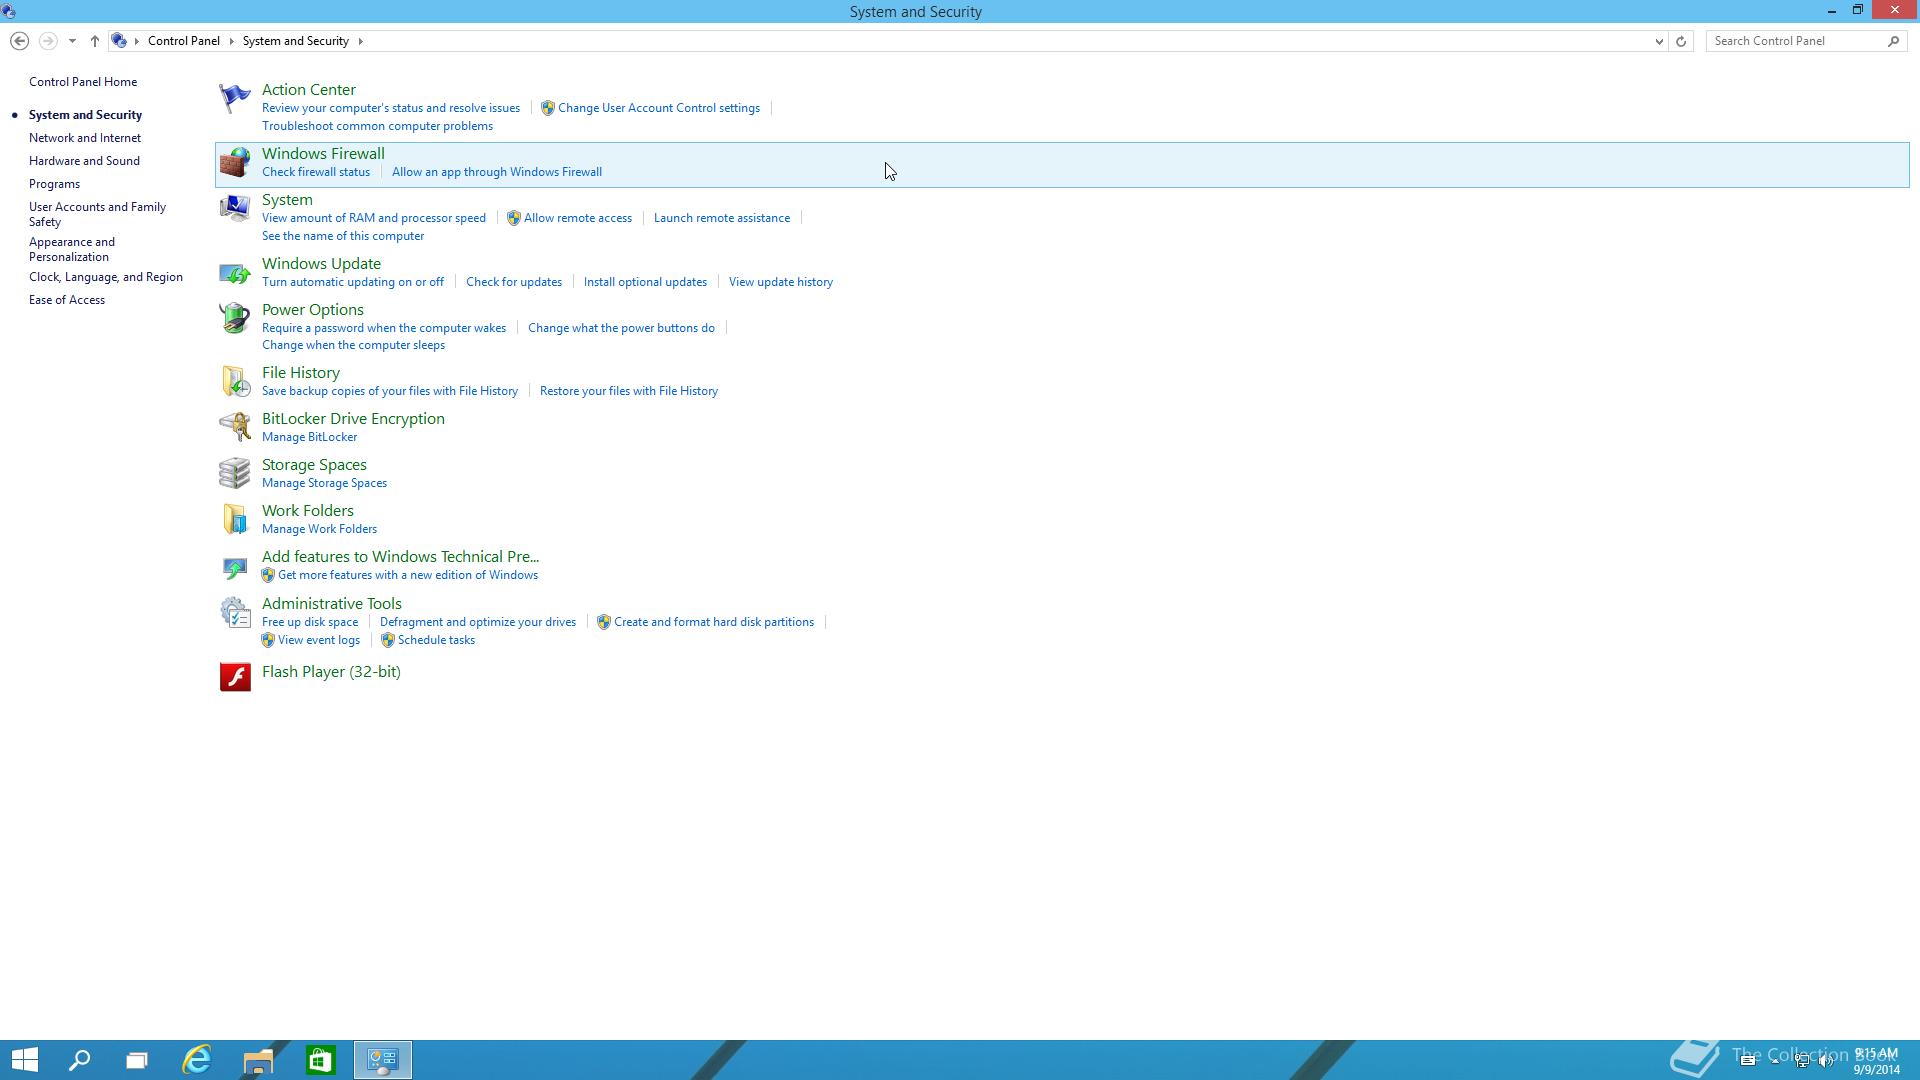Open the Store app from the taskbar
This screenshot has height=1080, width=1920.
coord(320,1060)
